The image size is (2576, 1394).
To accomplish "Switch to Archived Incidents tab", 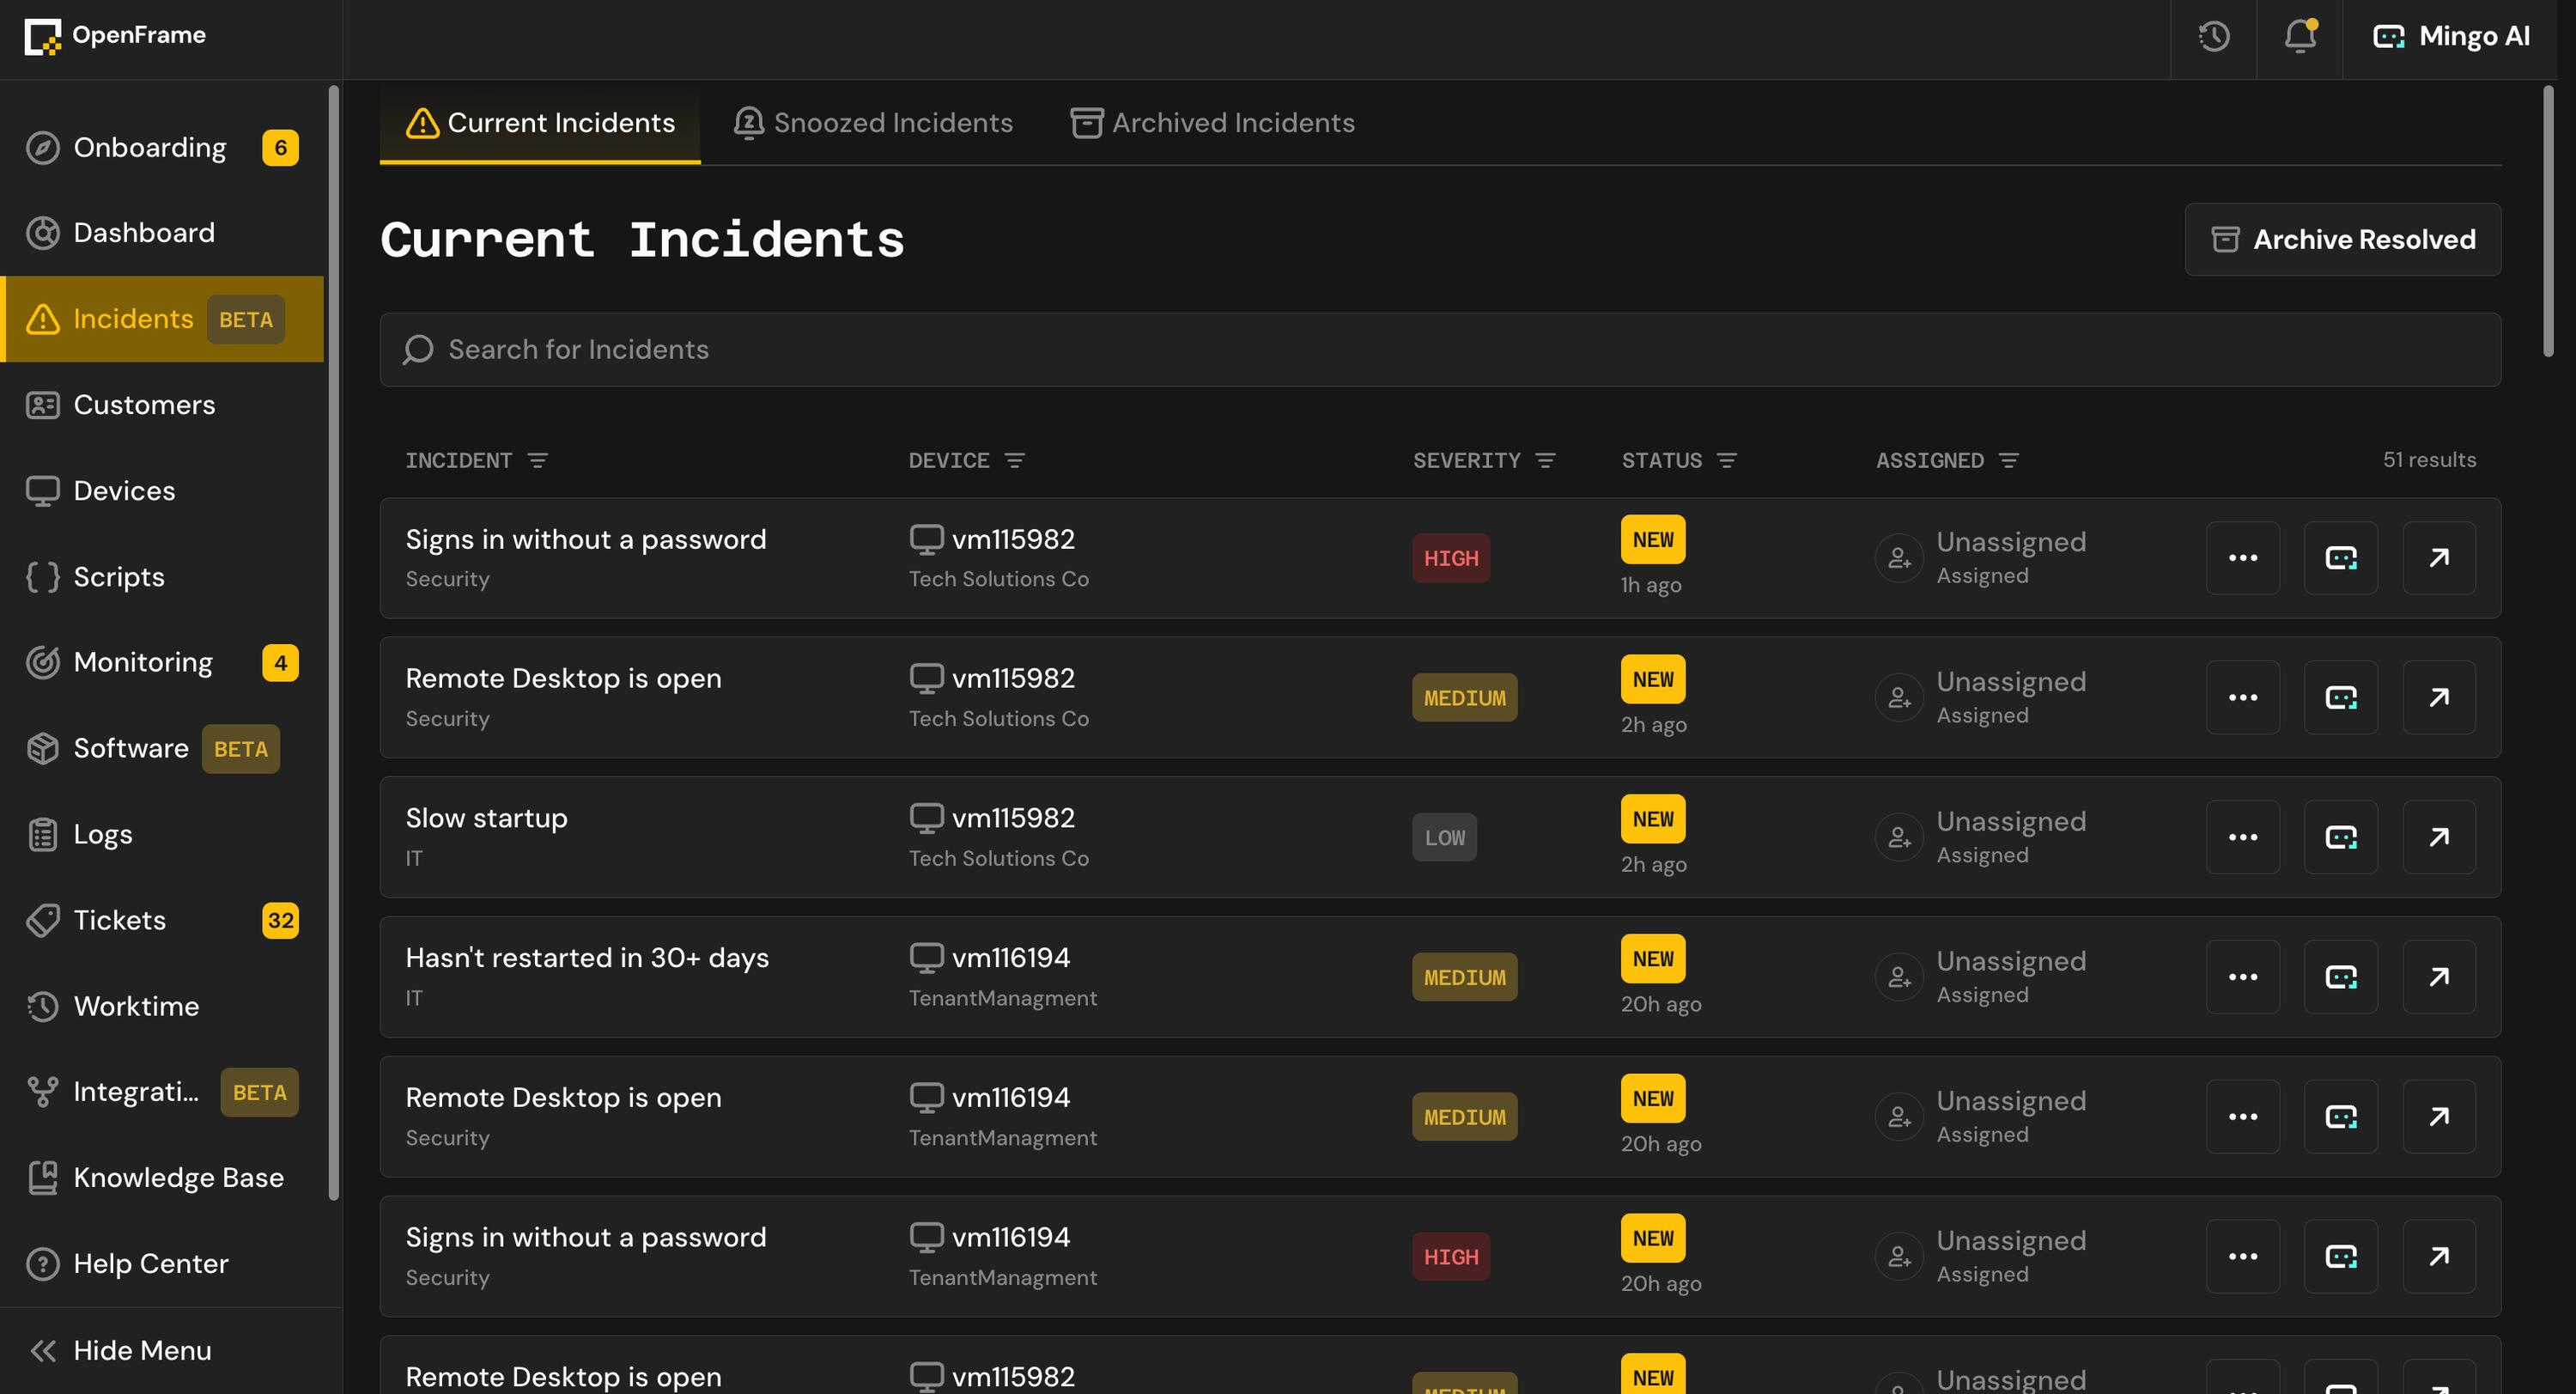I will pyautogui.click(x=1212, y=123).
